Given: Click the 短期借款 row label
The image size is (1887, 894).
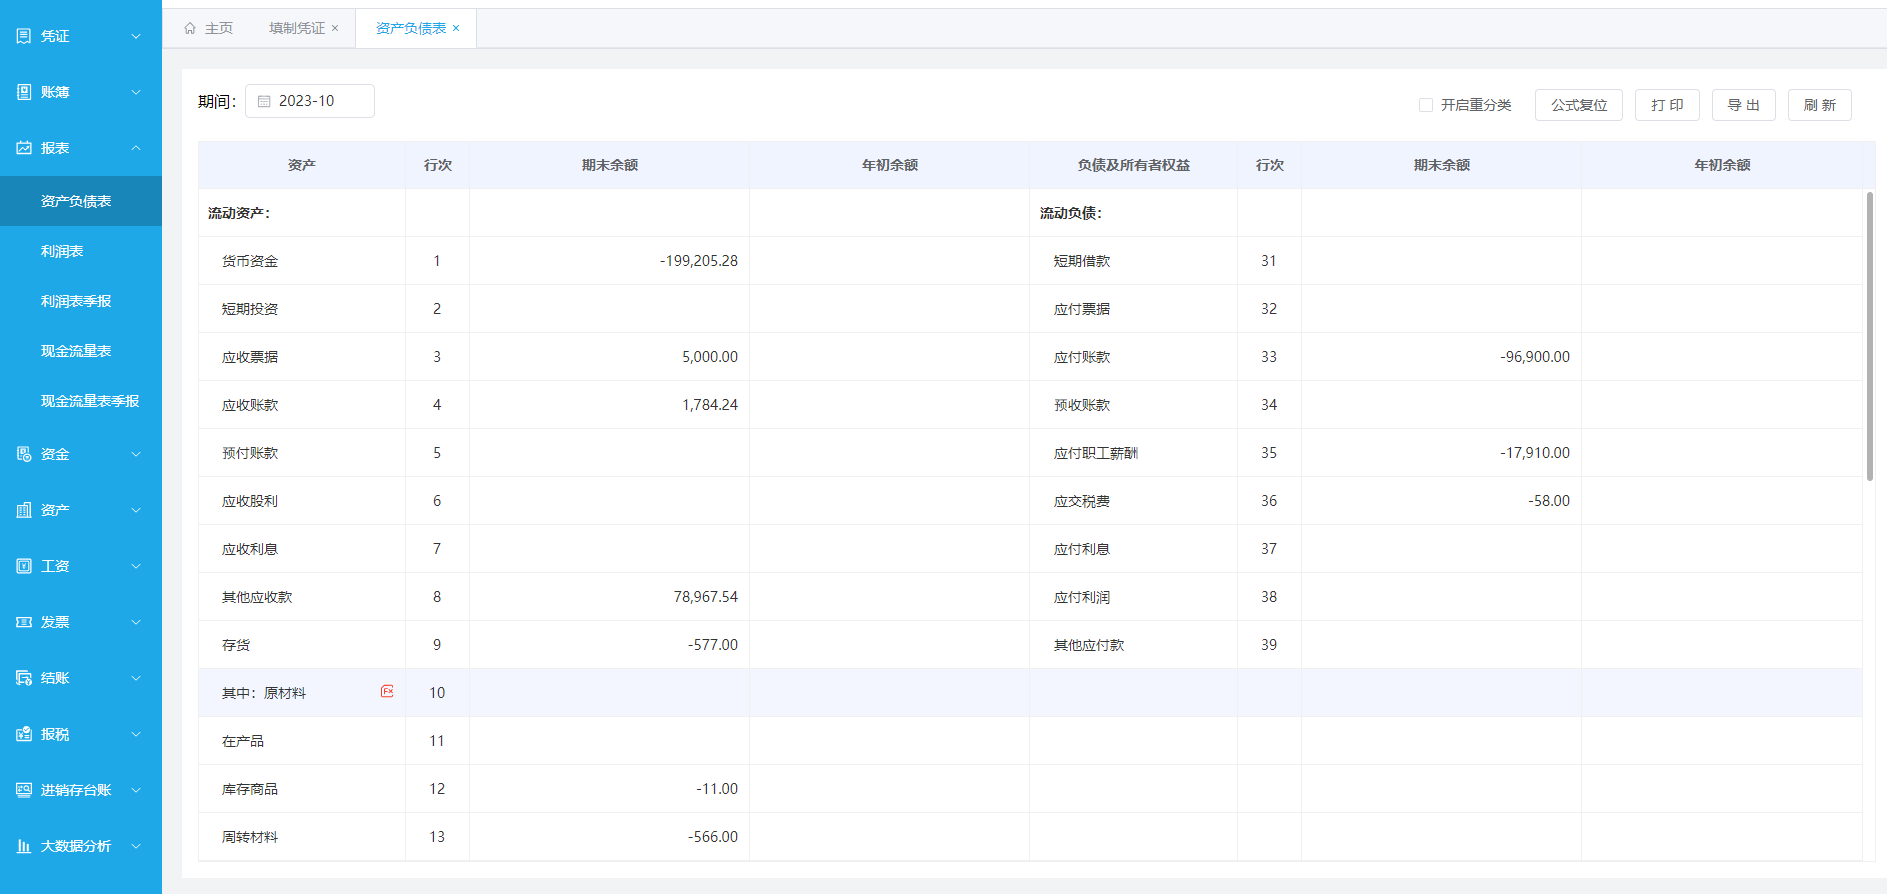Looking at the screenshot, I should (x=1082, y=261).
